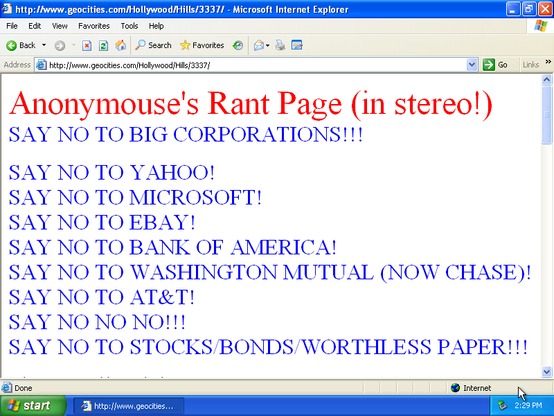Image resolution: width=554 pixels, height=416 pixels.
Task: Click the green Go button
Action: pyautogui.click(x=495, y=65)
